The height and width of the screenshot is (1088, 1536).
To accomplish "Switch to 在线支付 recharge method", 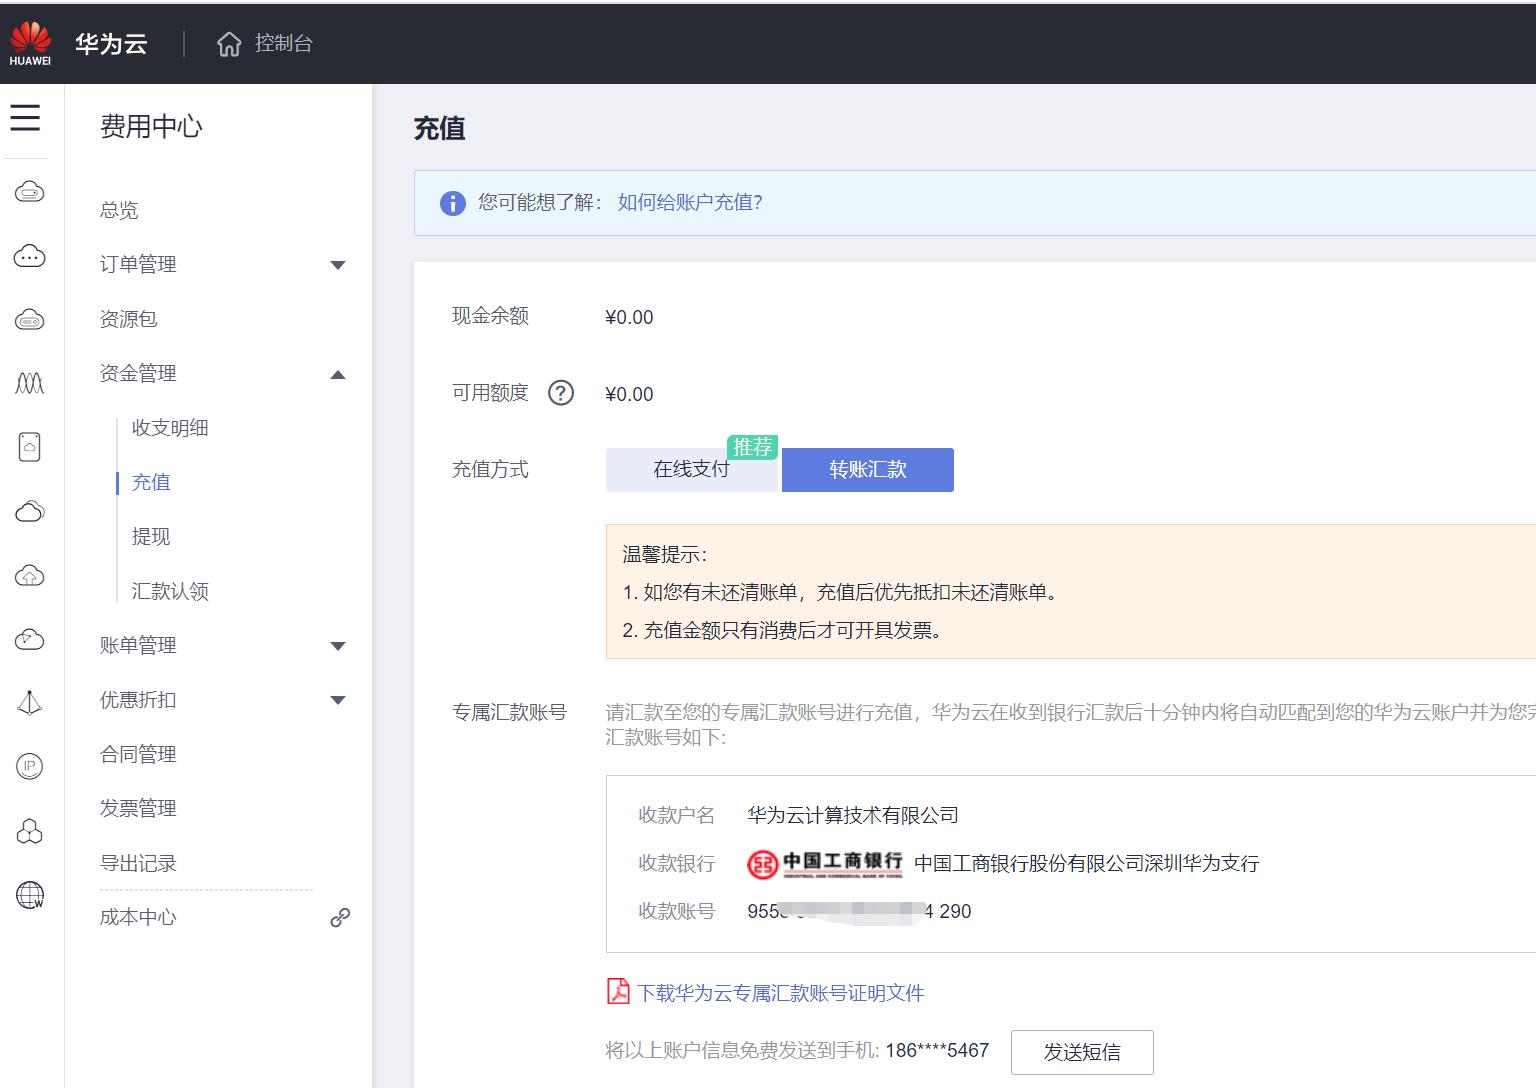I will pos(692,470).
